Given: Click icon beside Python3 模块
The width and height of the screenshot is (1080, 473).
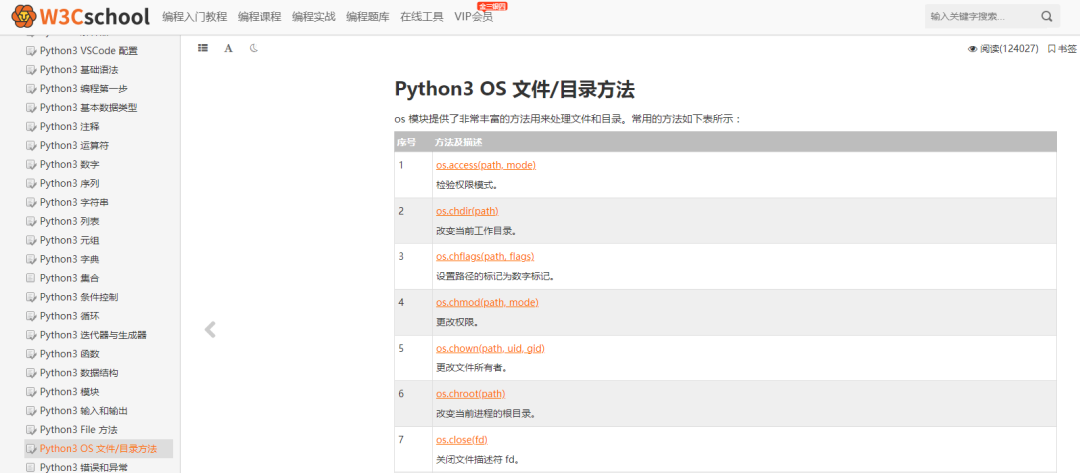Looking at the screenshot, I should pos(30,391).
